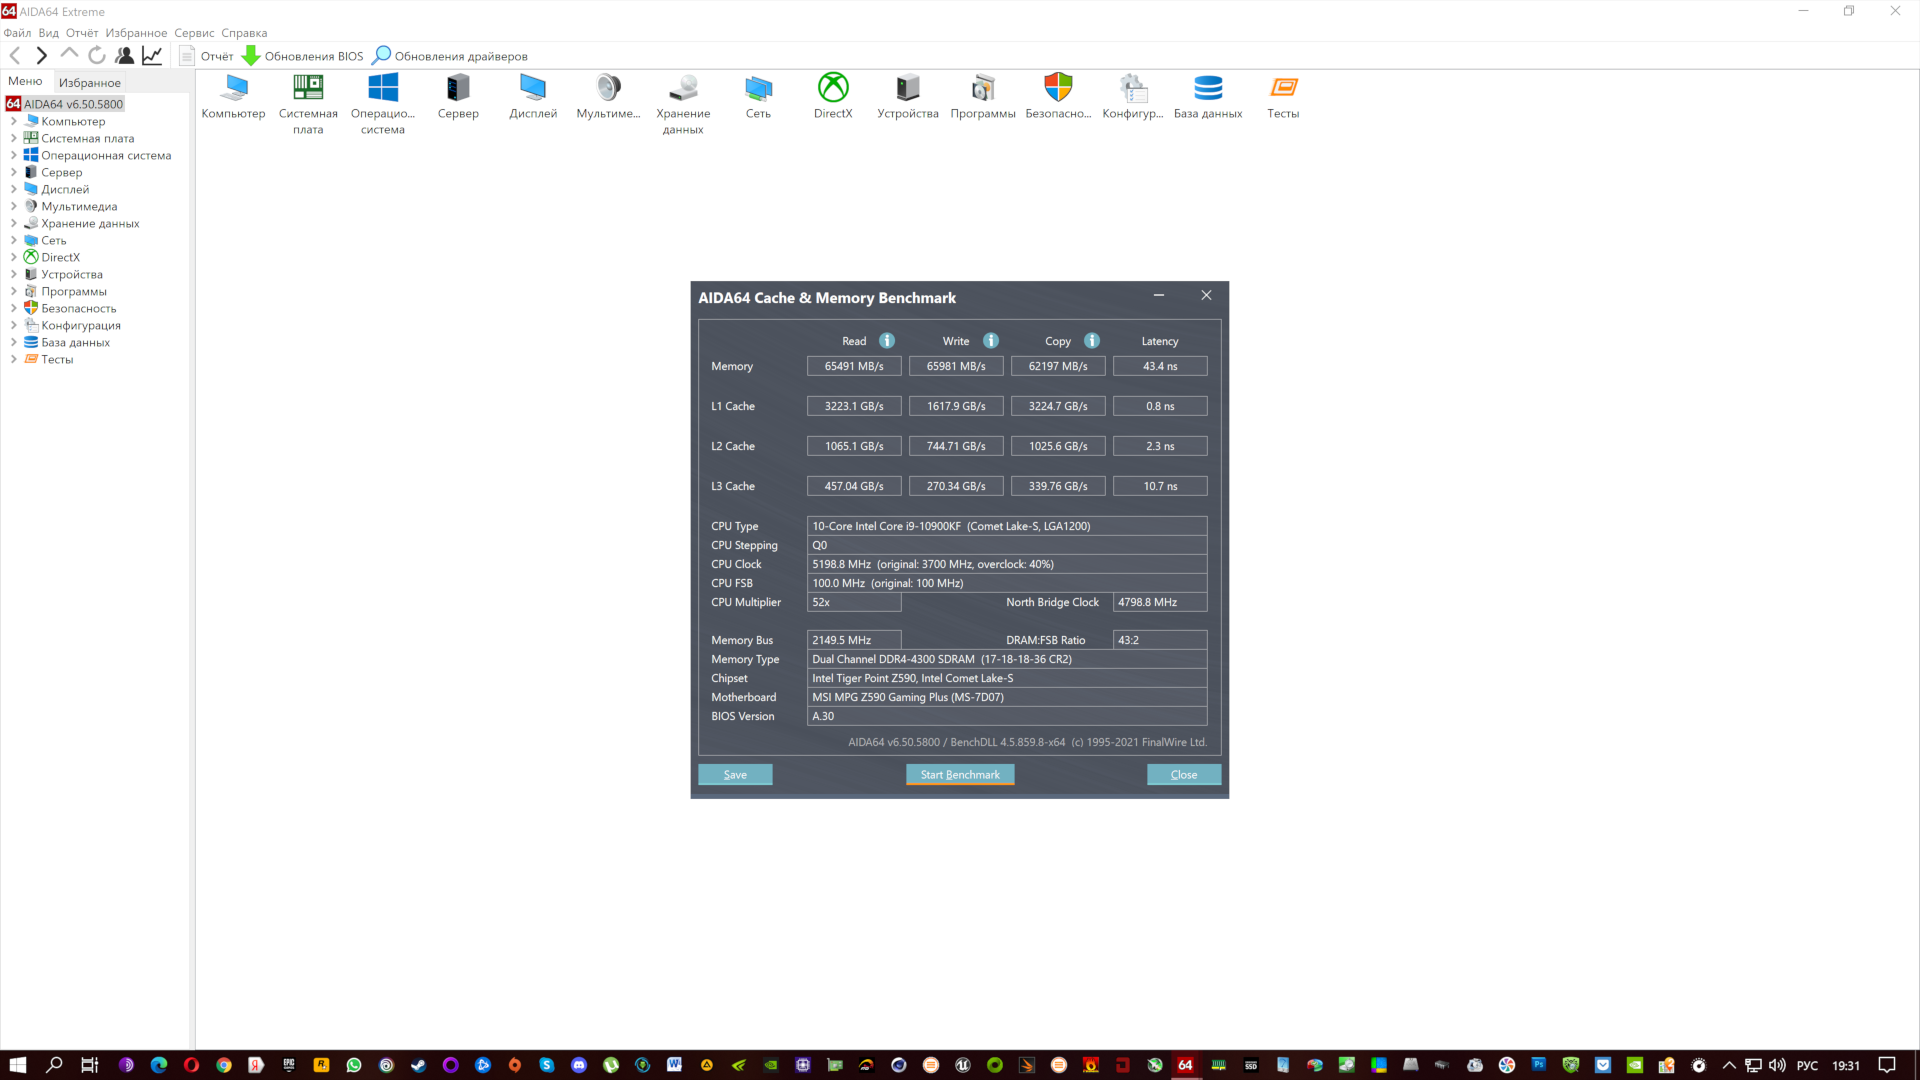Click the Обновления BIOS toolbar button

tap(303, 56)
